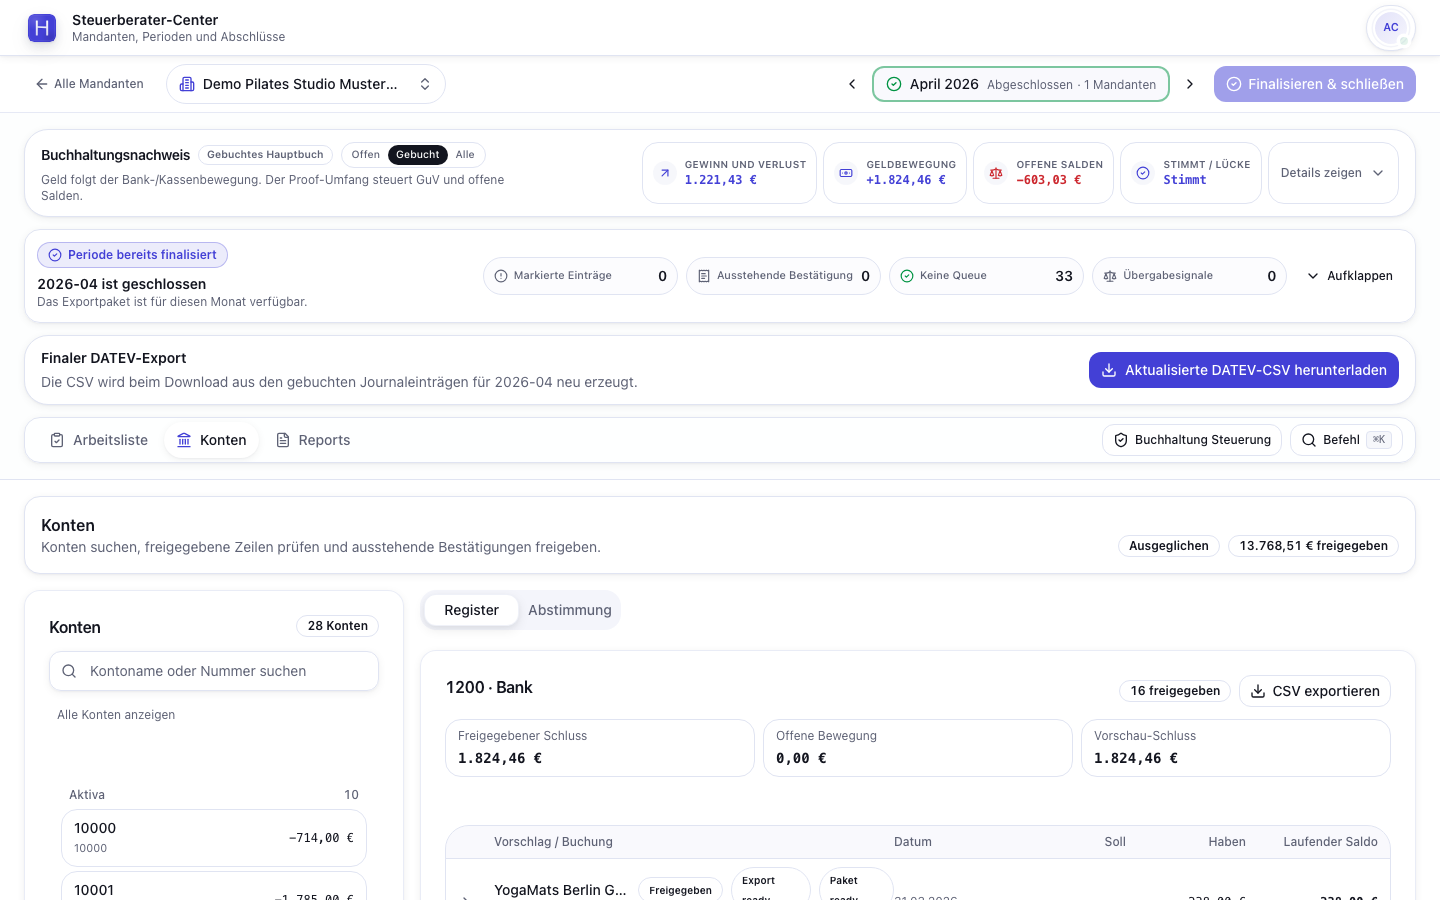Open the Reports tab

pyautogui.click(x=313, y=440)
